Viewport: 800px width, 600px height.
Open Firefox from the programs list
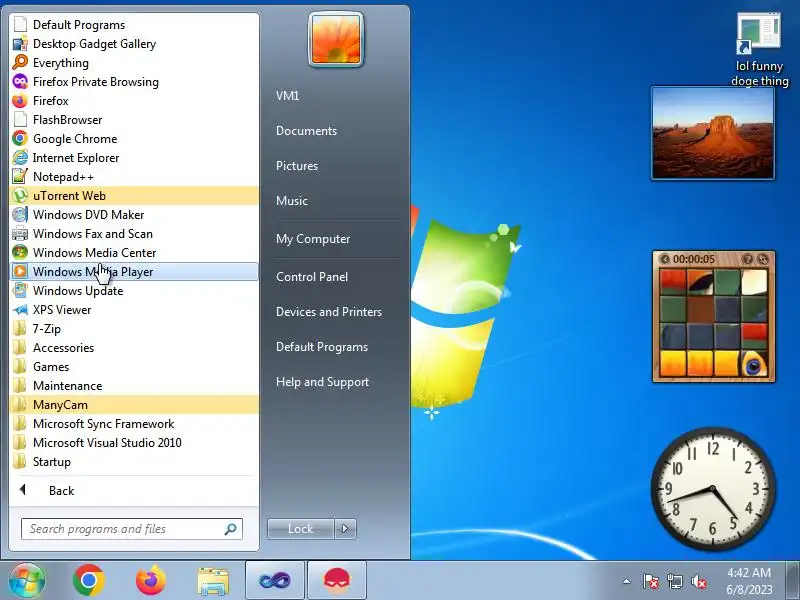click(x=134, y=101)
